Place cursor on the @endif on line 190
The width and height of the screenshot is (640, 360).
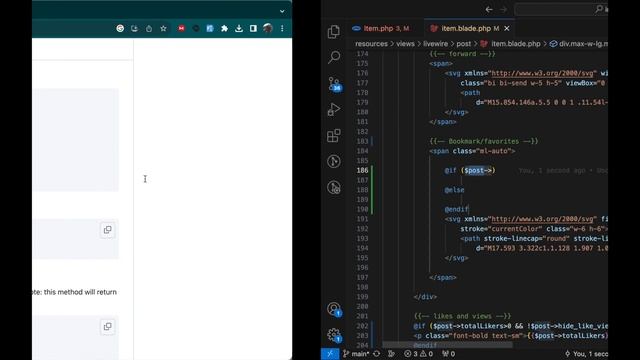coord(456,209)
